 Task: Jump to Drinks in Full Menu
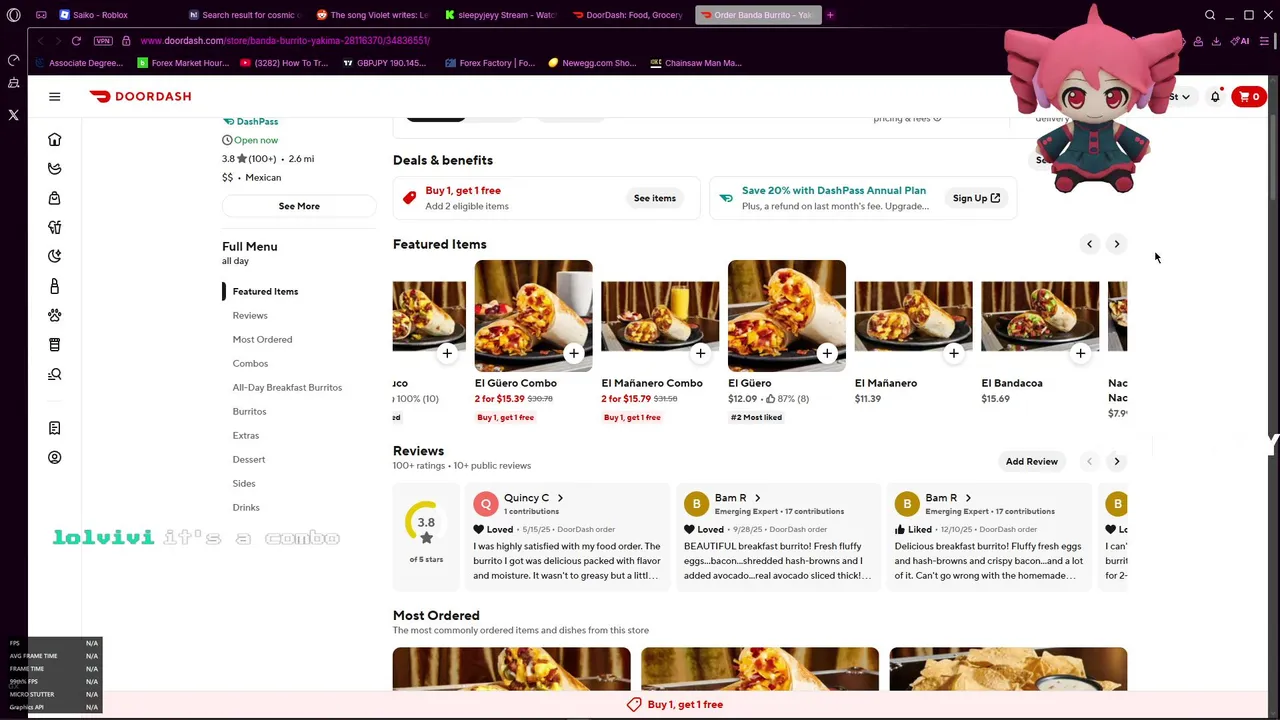246,507
